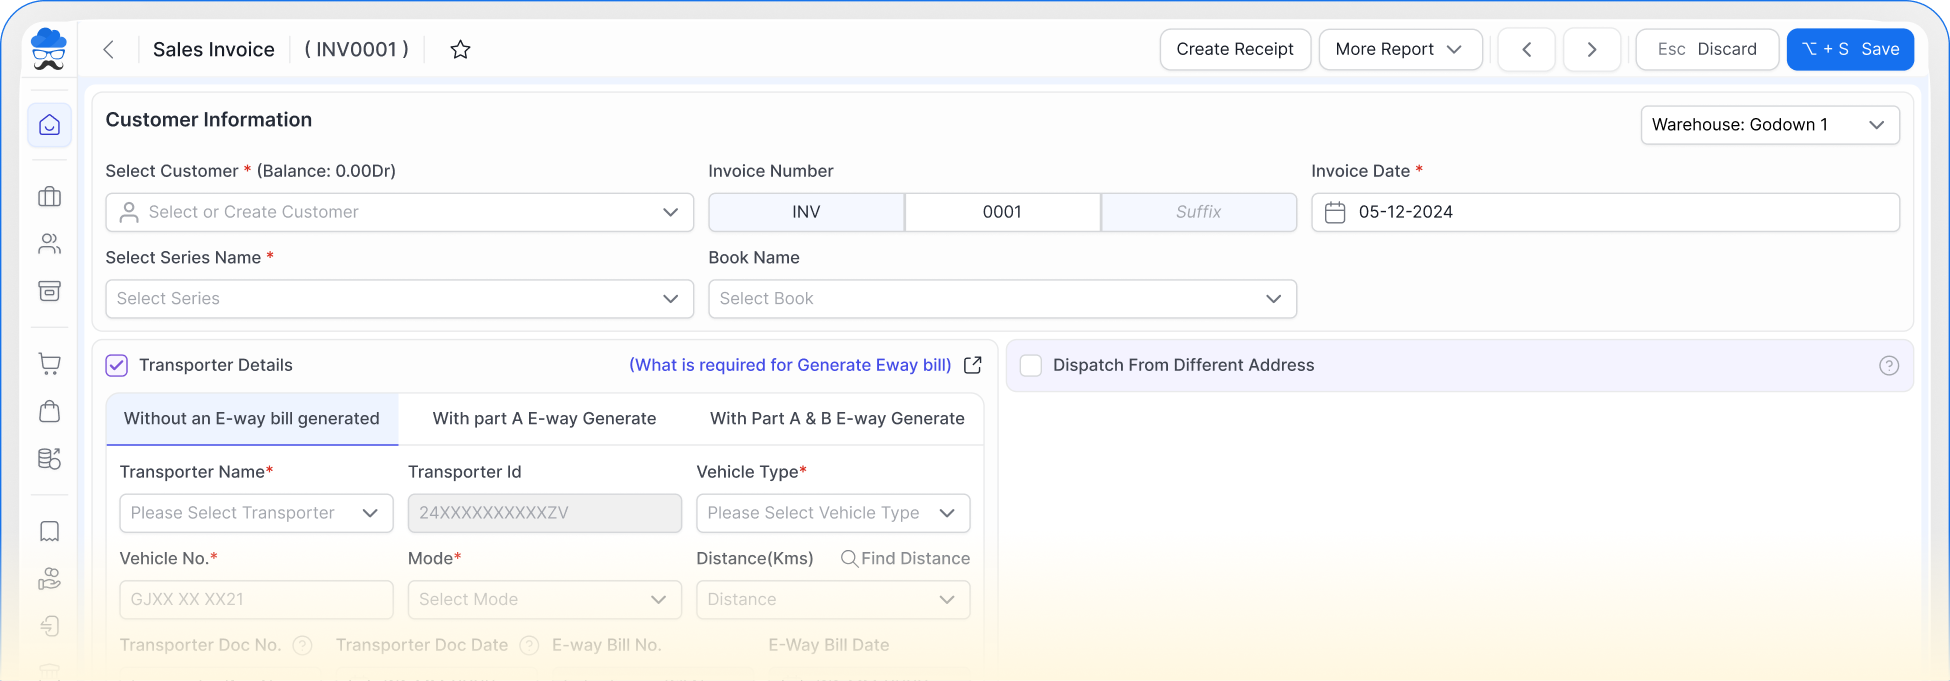Click the (INV0001) invoice title text
This screenshot has height=681, width=1950.
[356, 49]
